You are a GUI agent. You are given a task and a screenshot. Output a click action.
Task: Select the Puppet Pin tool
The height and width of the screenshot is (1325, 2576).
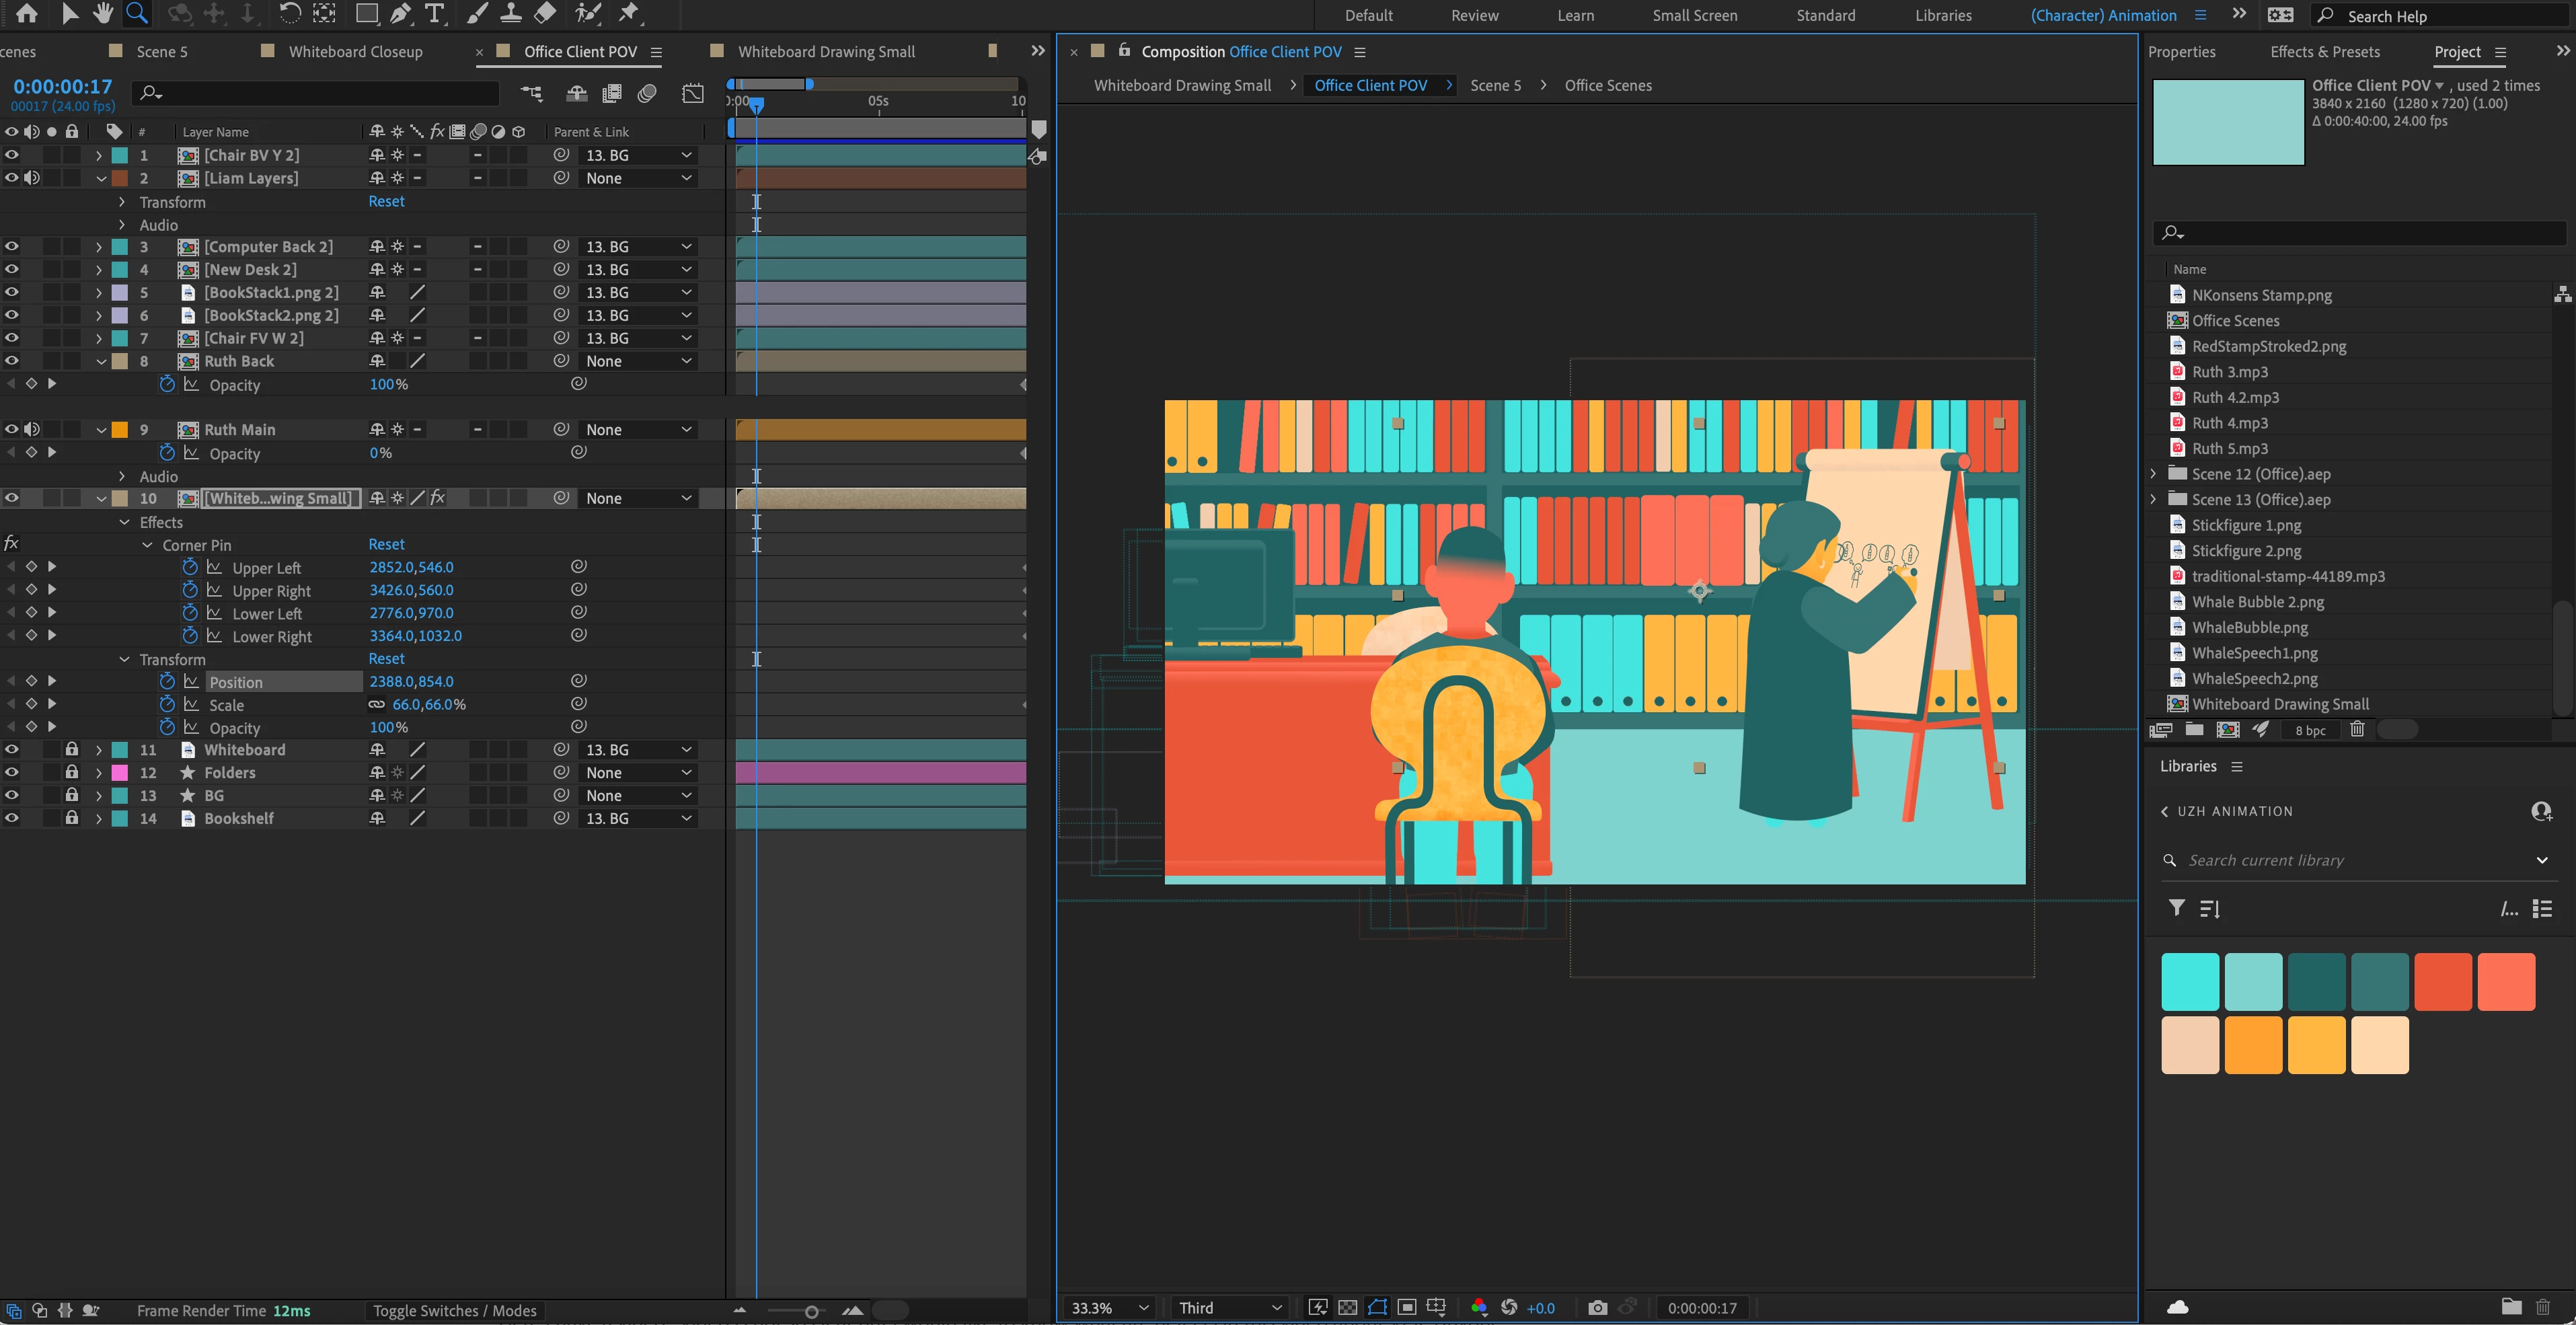[x=629, y=14]
